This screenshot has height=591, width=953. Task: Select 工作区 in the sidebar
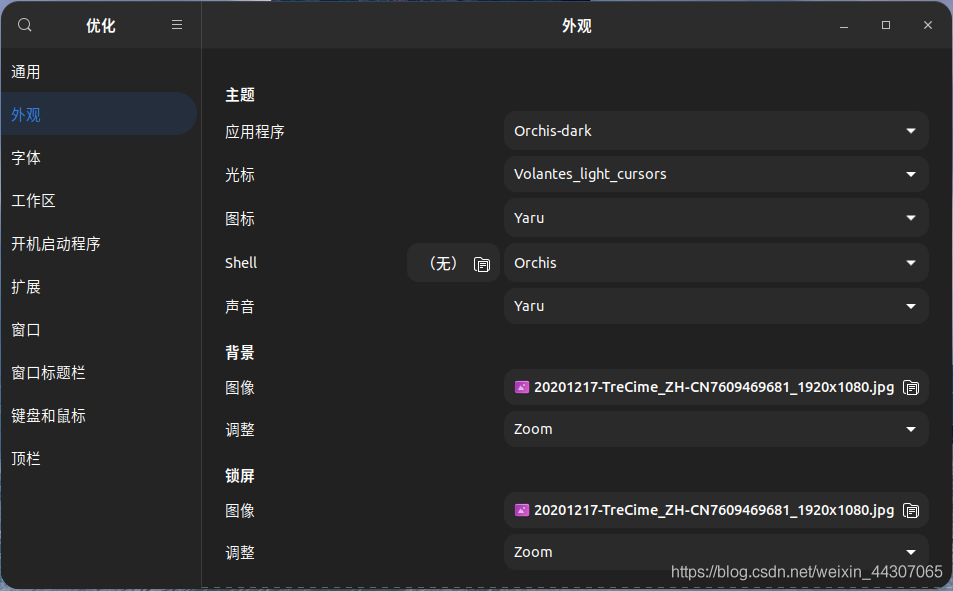coord(99,201)
